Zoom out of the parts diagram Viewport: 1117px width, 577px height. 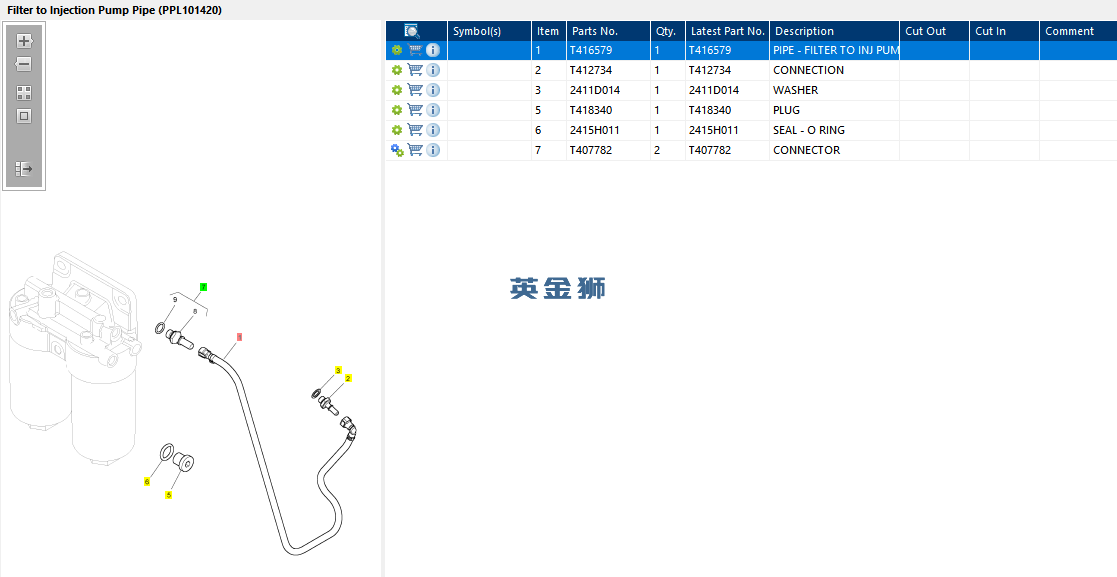point(24,64)
